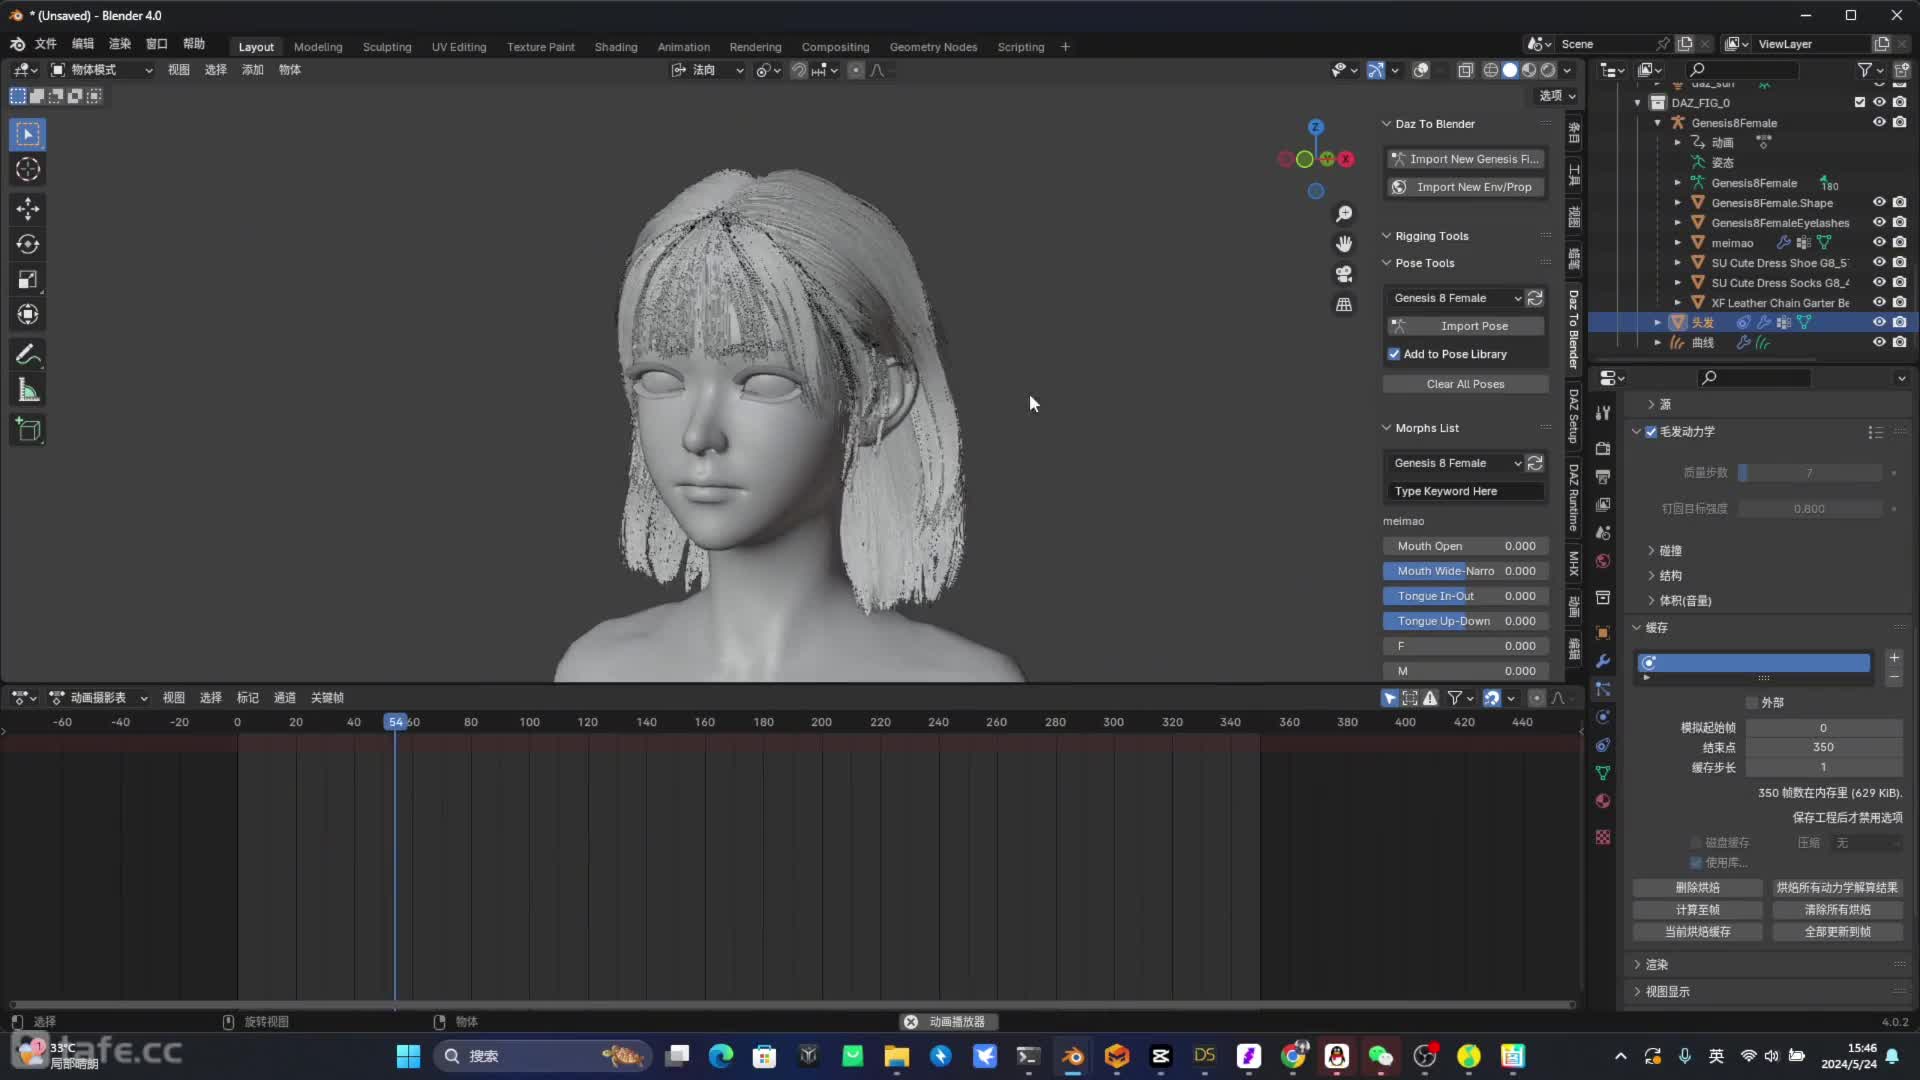Open the Modifiers wrench properties tab
This screenshot has width=1920, height=1080.
1603,661
